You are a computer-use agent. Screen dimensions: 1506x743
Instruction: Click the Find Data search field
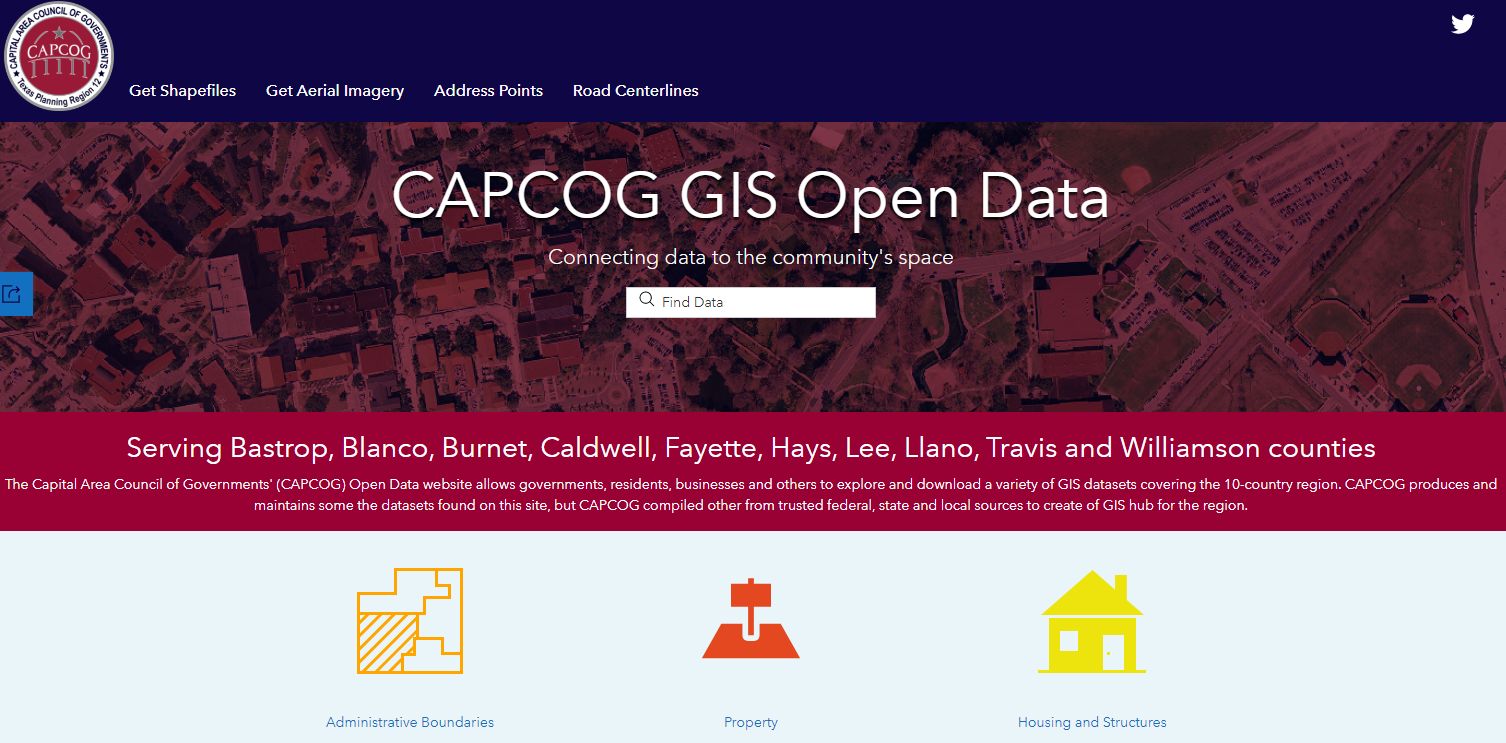pyautogui.click(x=751, y=302)
